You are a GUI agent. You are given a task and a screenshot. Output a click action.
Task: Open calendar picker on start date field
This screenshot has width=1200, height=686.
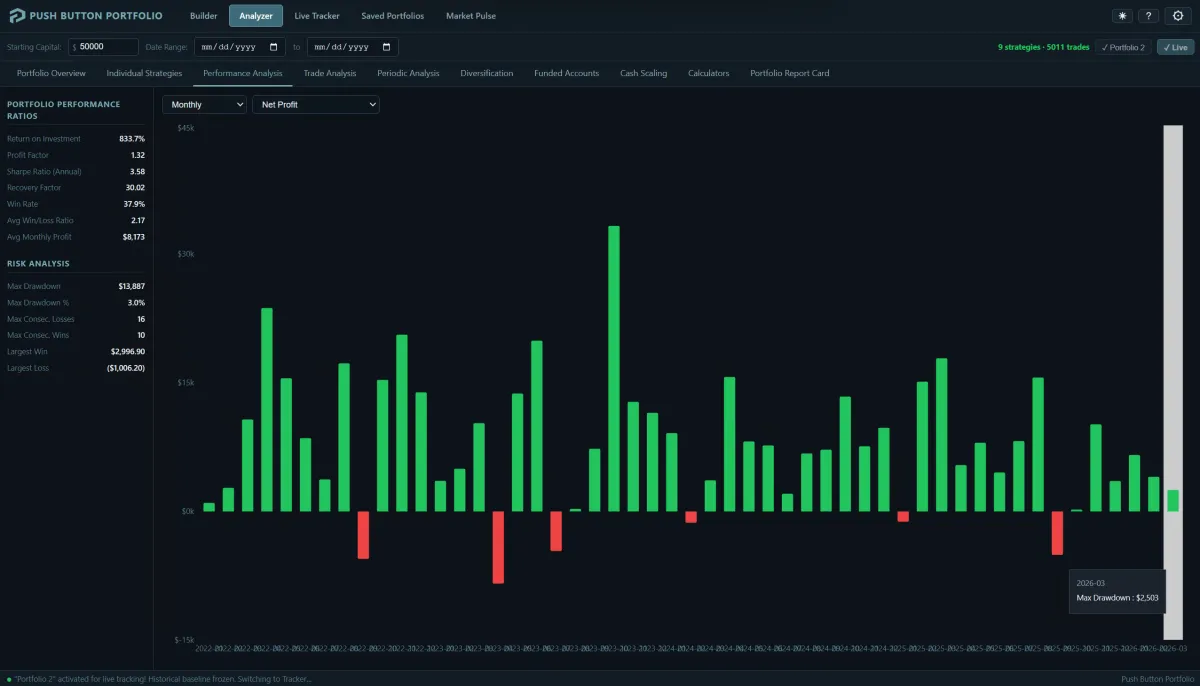coord(274,47)
